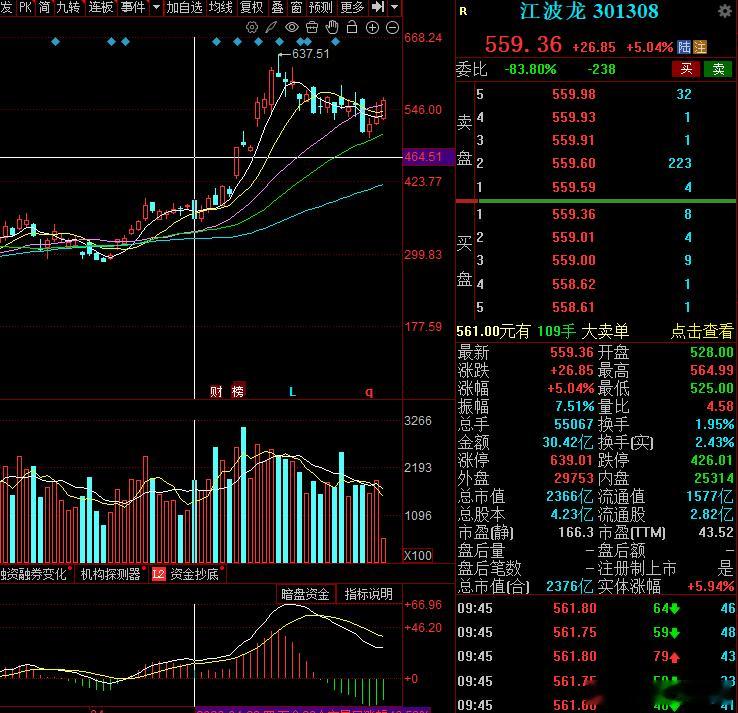Click cyan L marker on chart
This screenshot has width=738, height=713.
(x=292, y=392)
